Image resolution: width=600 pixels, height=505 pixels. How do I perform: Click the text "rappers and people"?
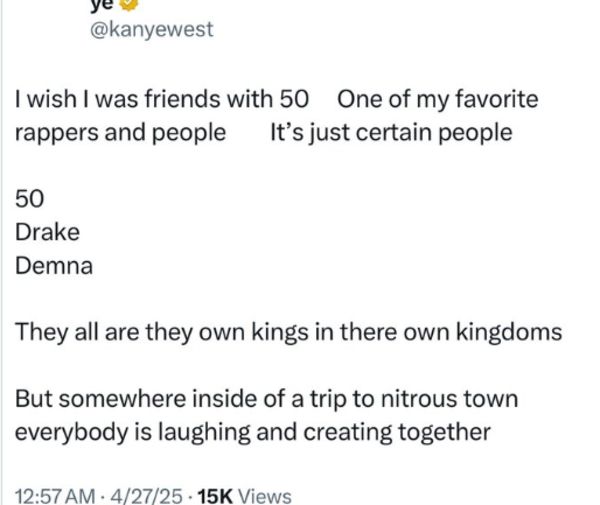point(121,133)
